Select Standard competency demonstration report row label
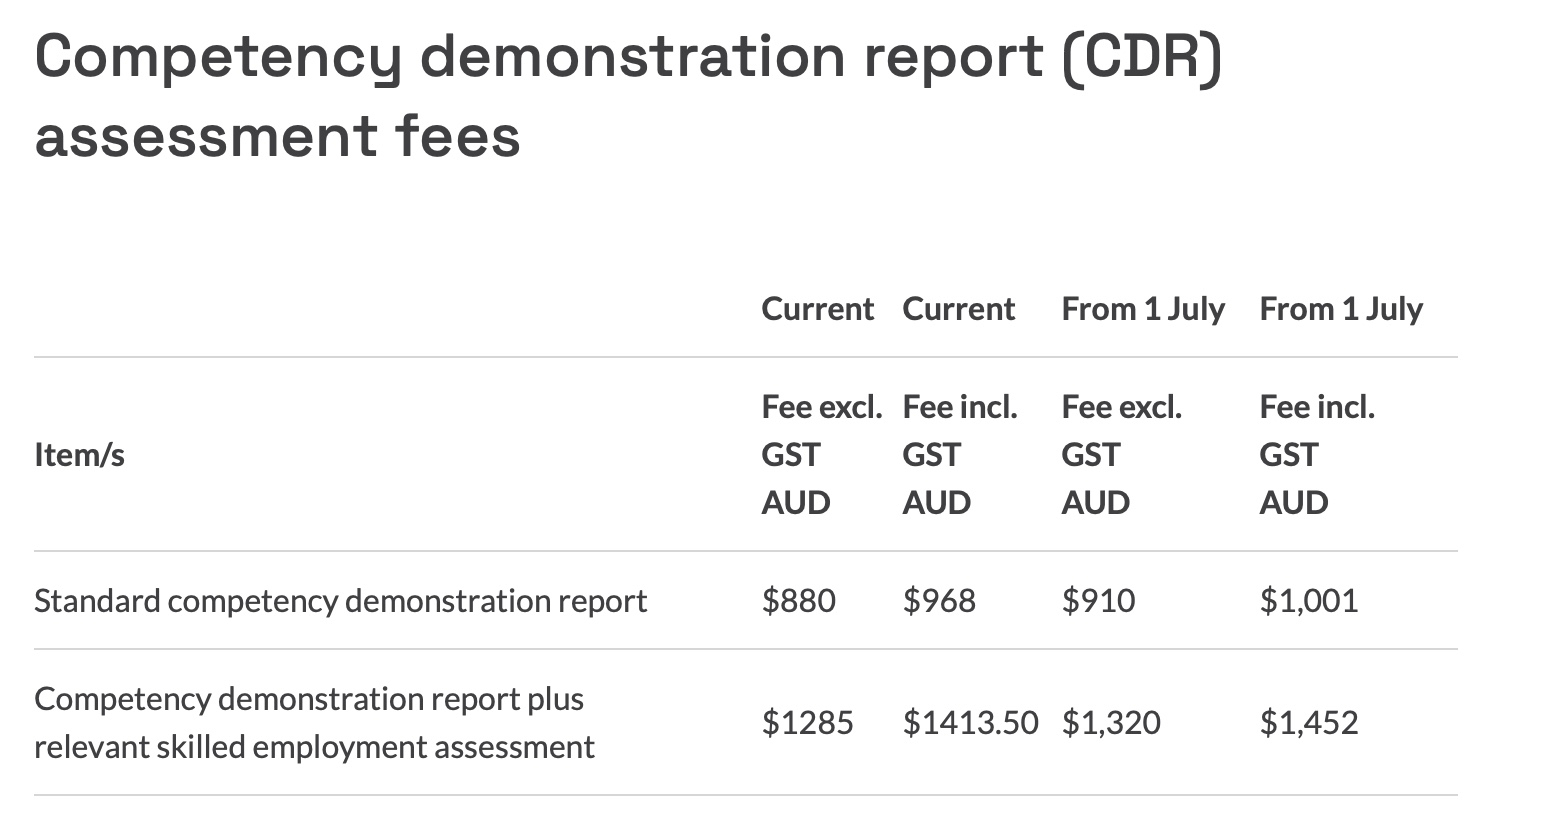This screenshot has width=1568, height=822. click(340, 601)
